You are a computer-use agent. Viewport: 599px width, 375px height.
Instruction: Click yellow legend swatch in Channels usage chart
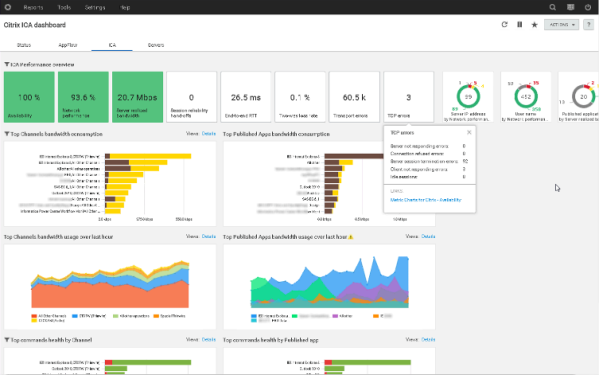34,321
